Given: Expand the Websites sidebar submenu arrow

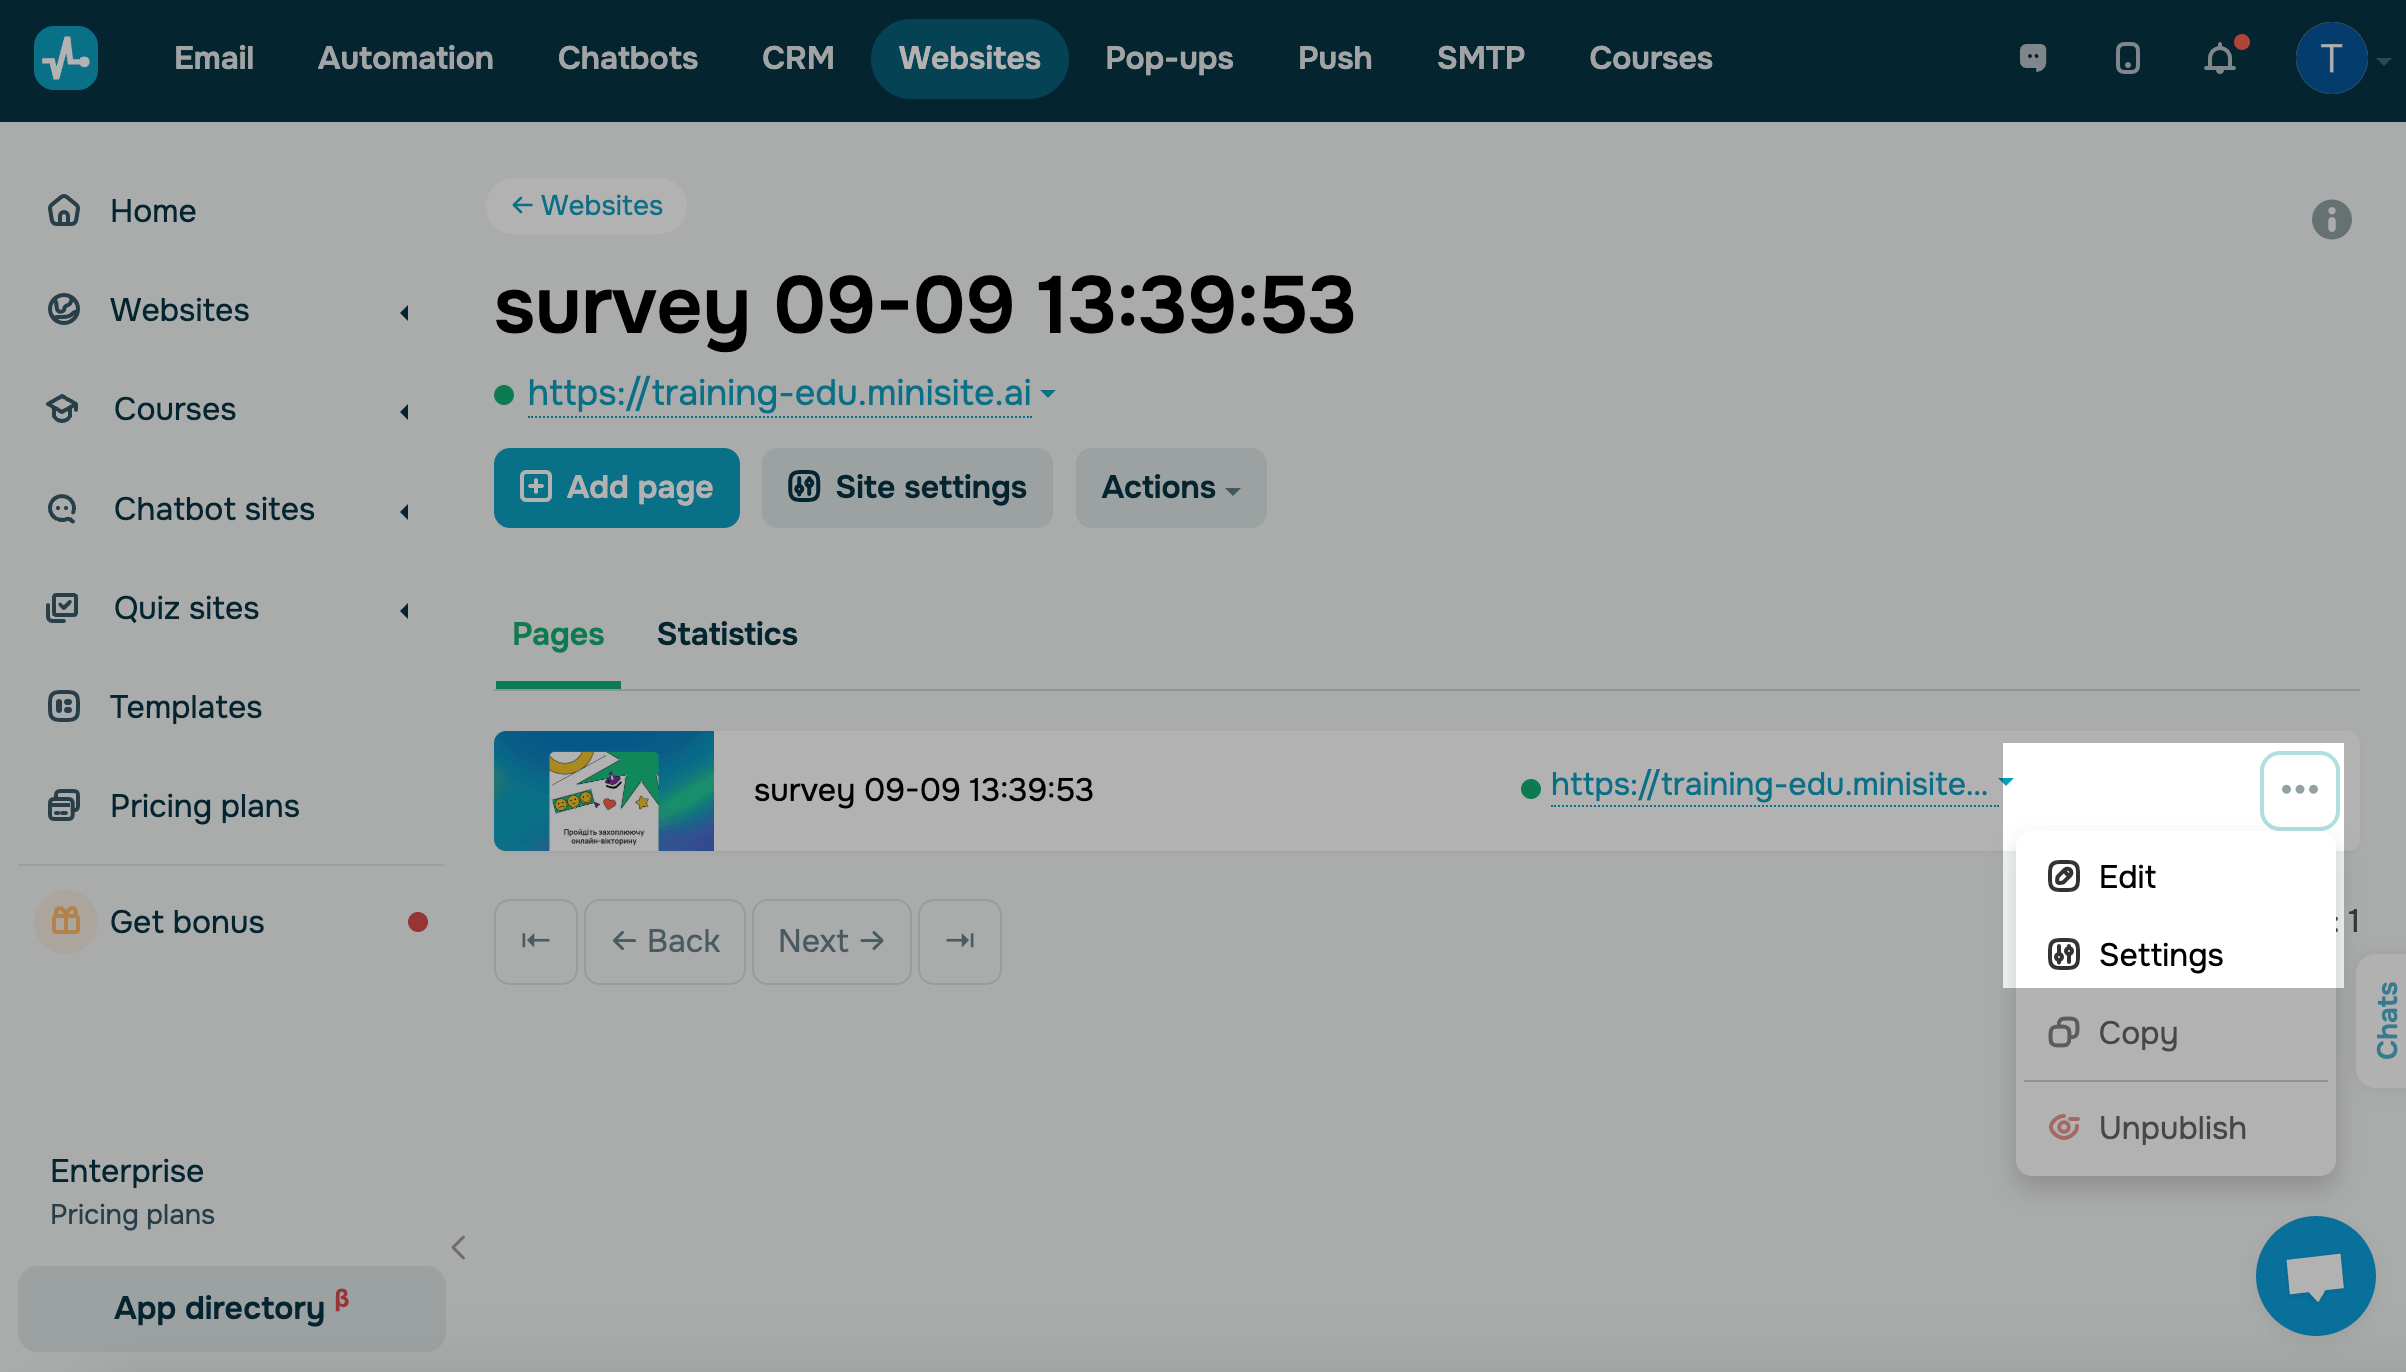Looking at the screenshot, I should (405, 312).
